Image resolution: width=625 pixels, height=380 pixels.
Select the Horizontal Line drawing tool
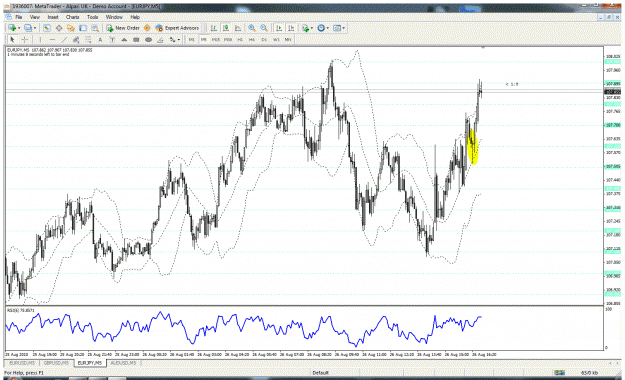(x=52, y=39)
